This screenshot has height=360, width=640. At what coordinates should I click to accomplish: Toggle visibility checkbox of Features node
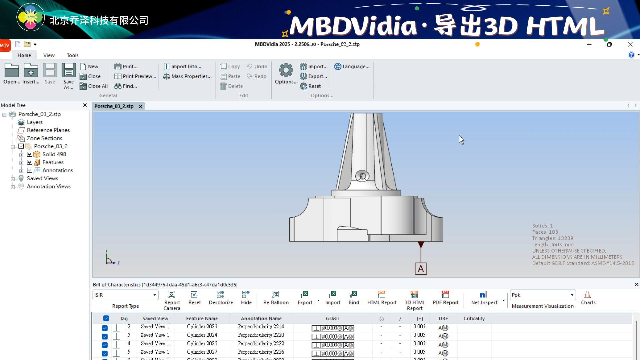(x=29, y=162)
